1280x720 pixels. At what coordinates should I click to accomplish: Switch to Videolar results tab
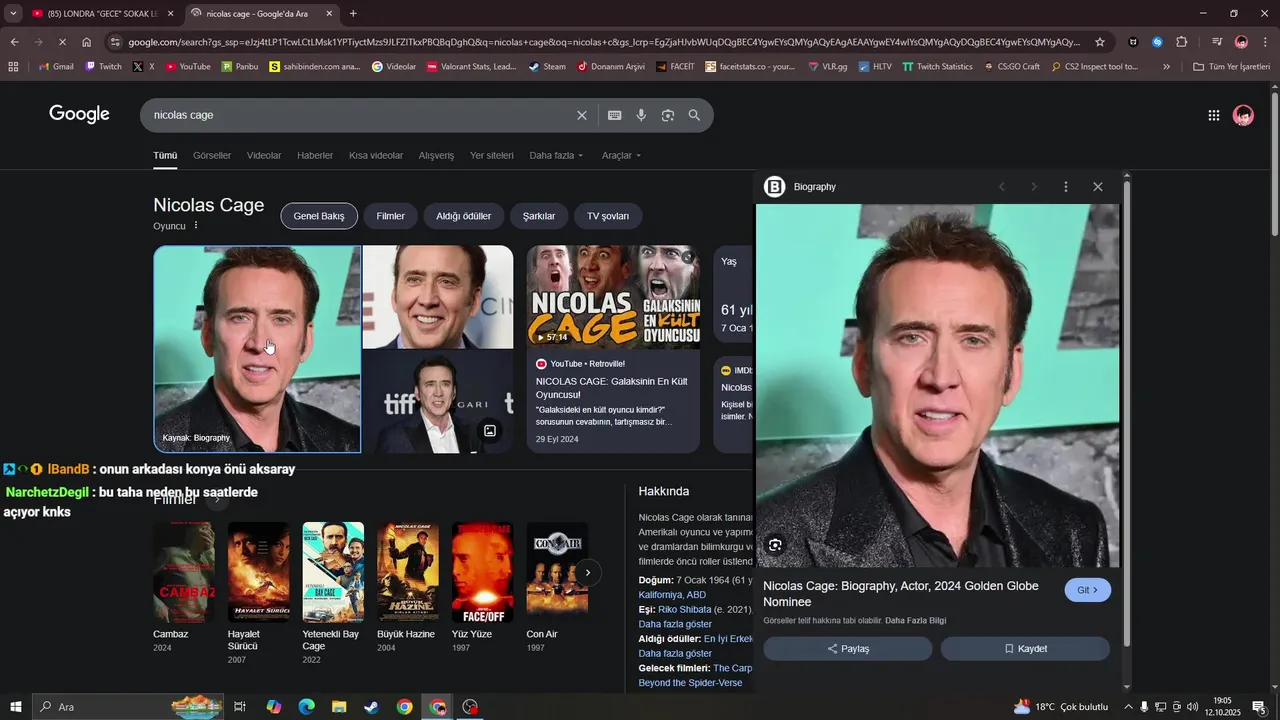point(264,156)
